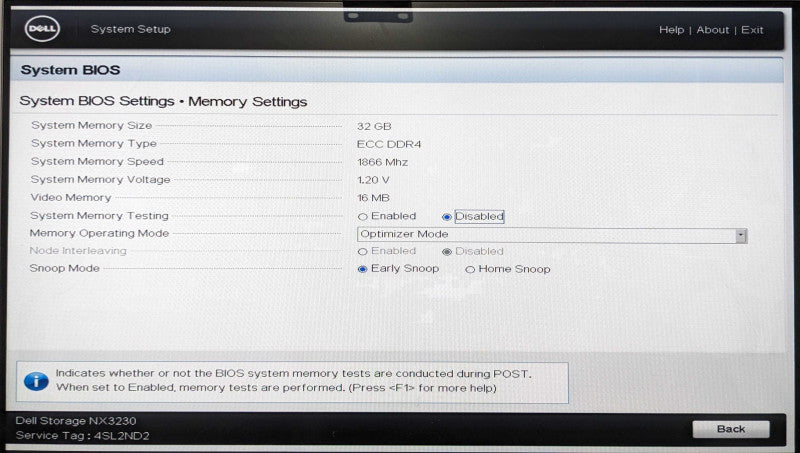Click the System Memory Size label
The width and height of the screenshot is (800, 453).
[x=91, y=125]
